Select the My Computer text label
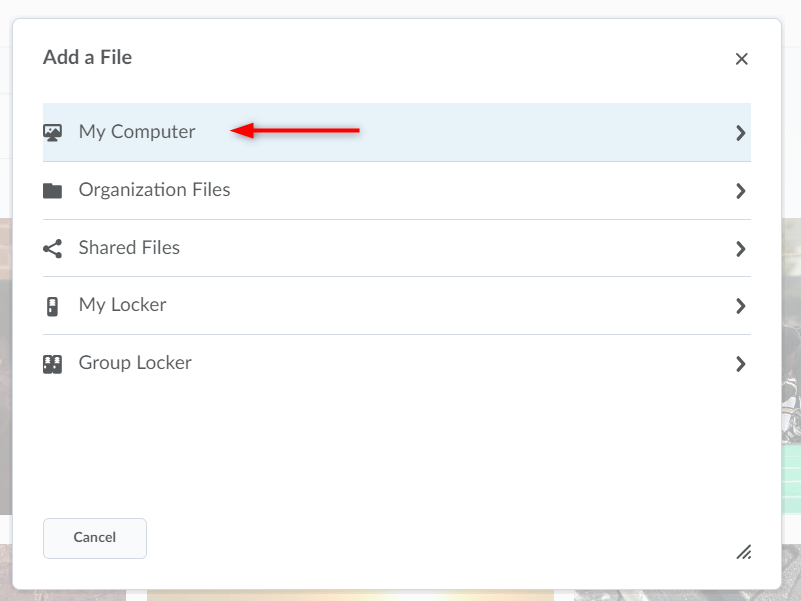 pyautogui.click(x=137, y=132)
